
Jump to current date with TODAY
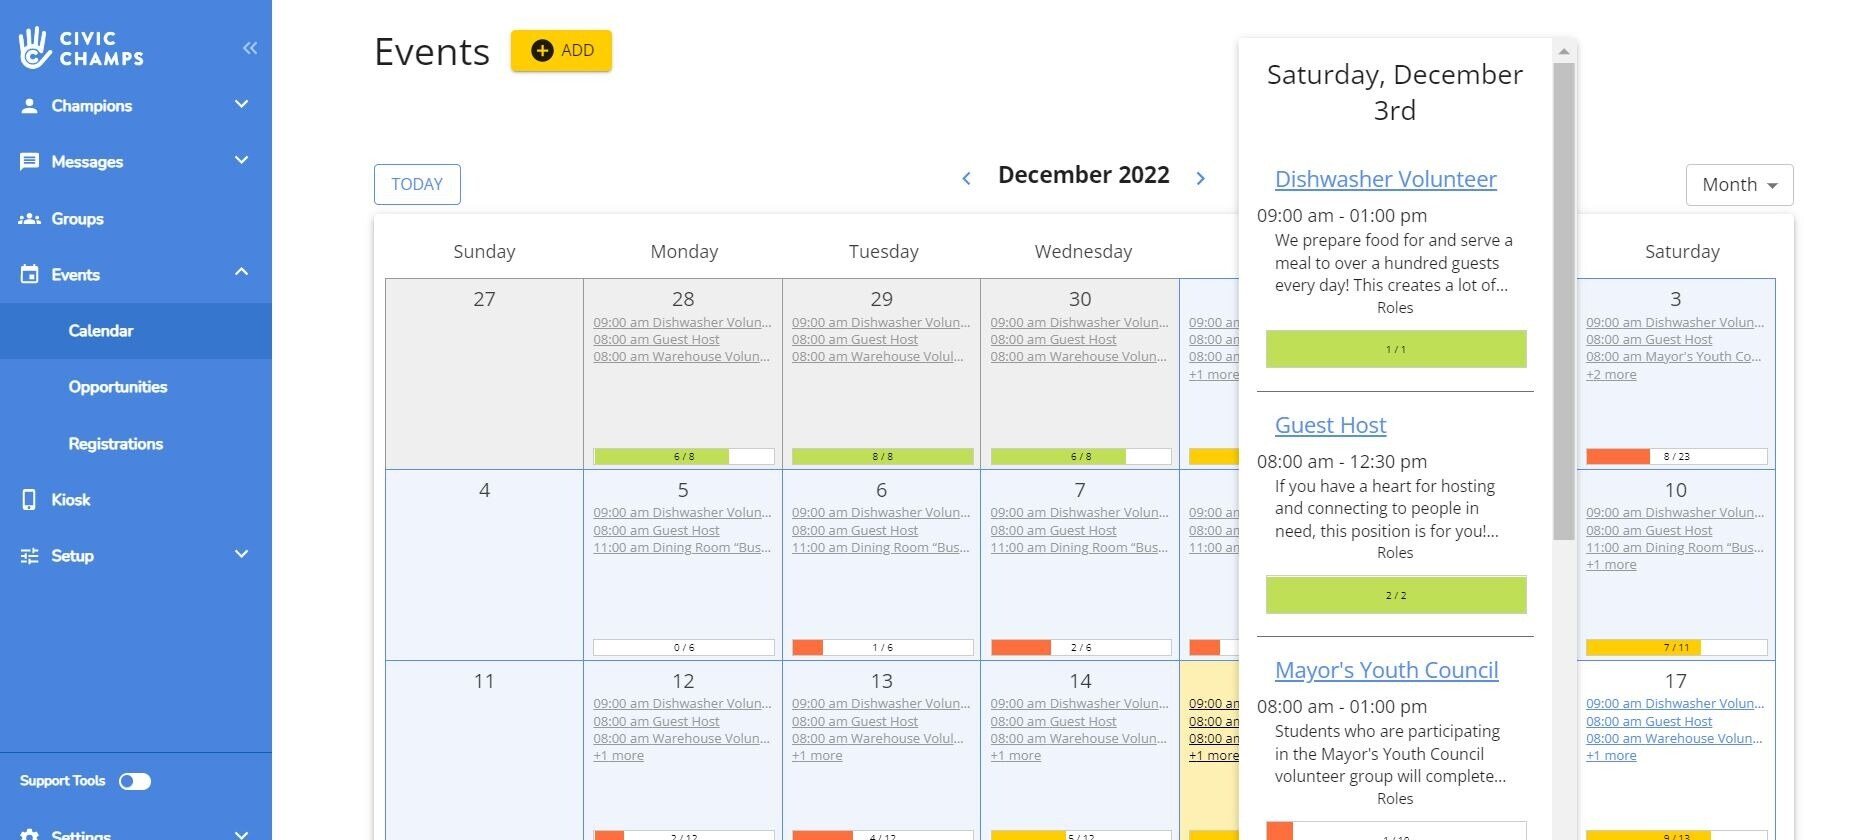417,185
